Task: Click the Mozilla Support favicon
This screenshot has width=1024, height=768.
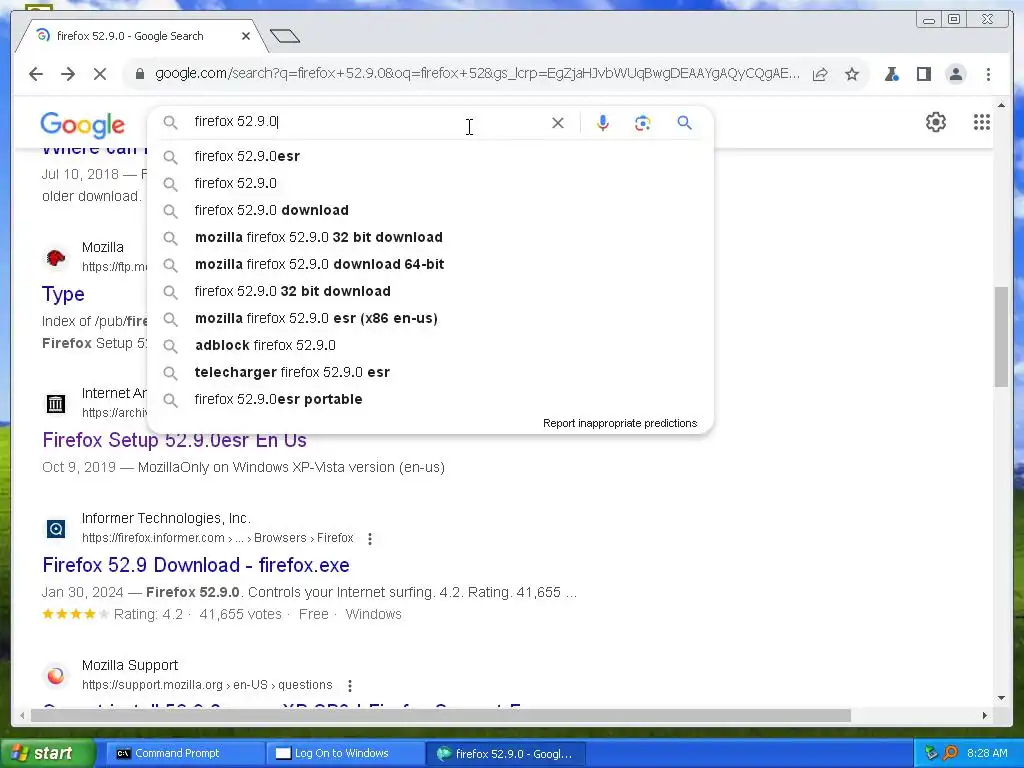Action: (56, 675)
